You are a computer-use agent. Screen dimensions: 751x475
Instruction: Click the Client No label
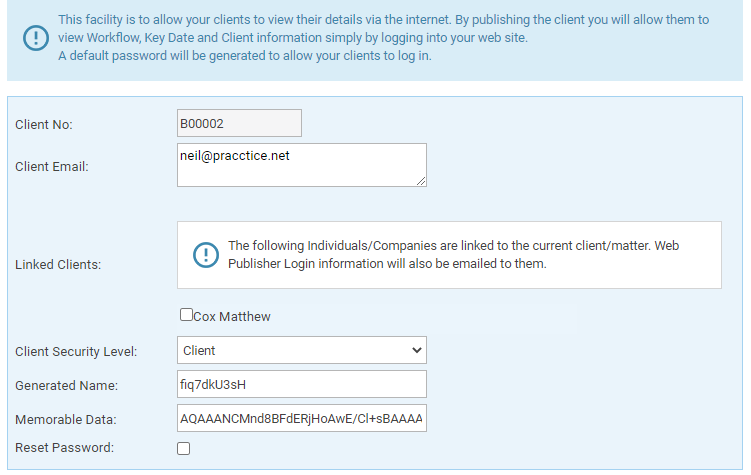click(x=44, y=124)
